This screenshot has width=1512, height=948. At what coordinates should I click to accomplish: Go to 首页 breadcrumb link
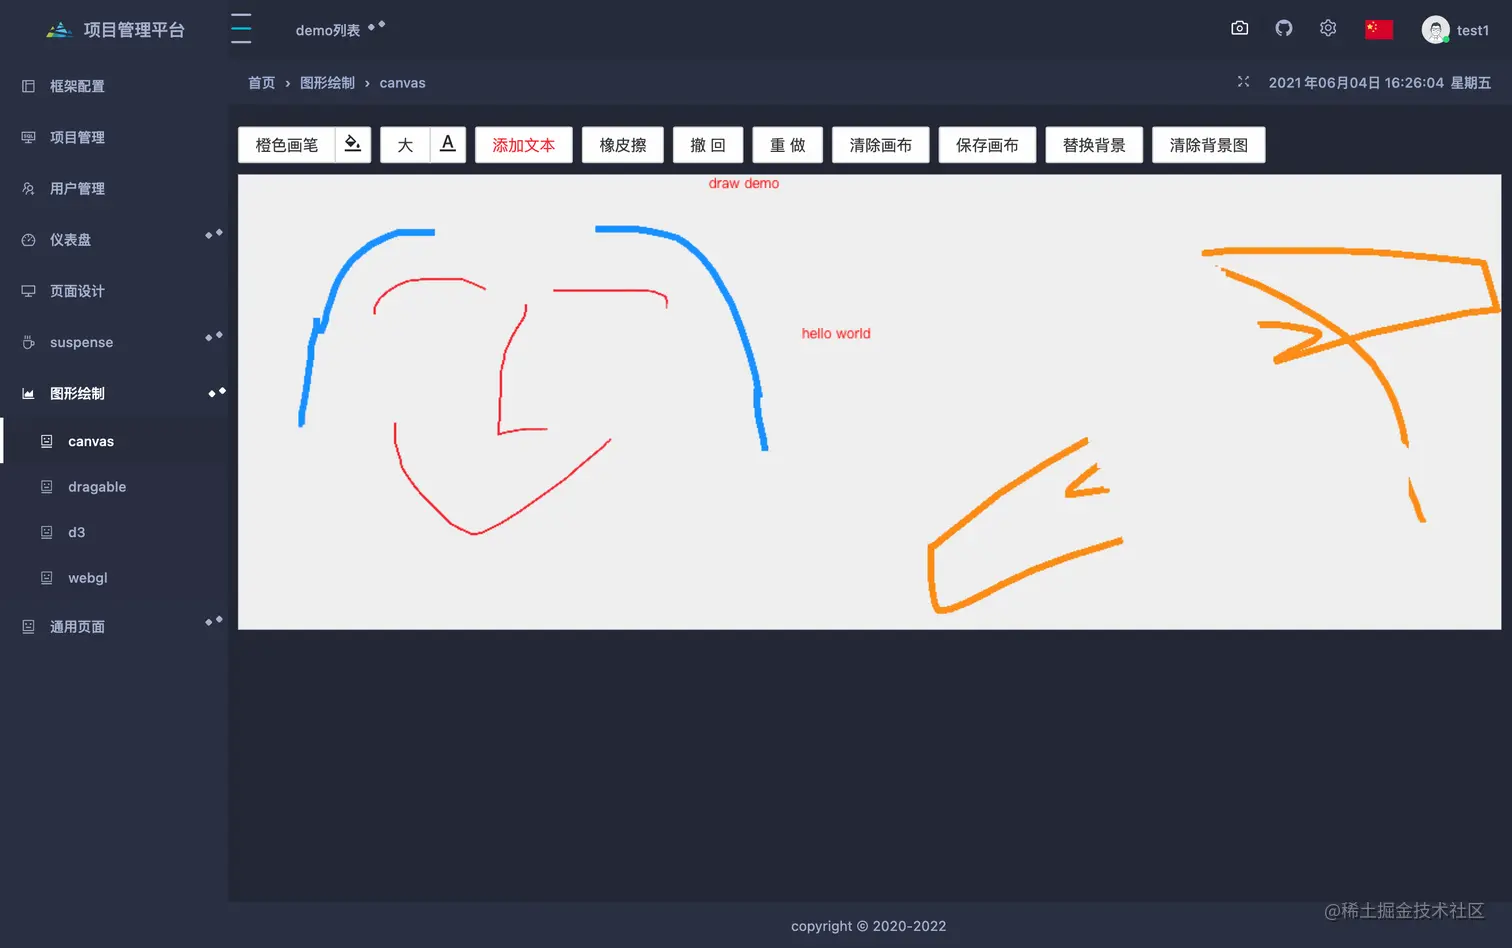pos(262,83)
